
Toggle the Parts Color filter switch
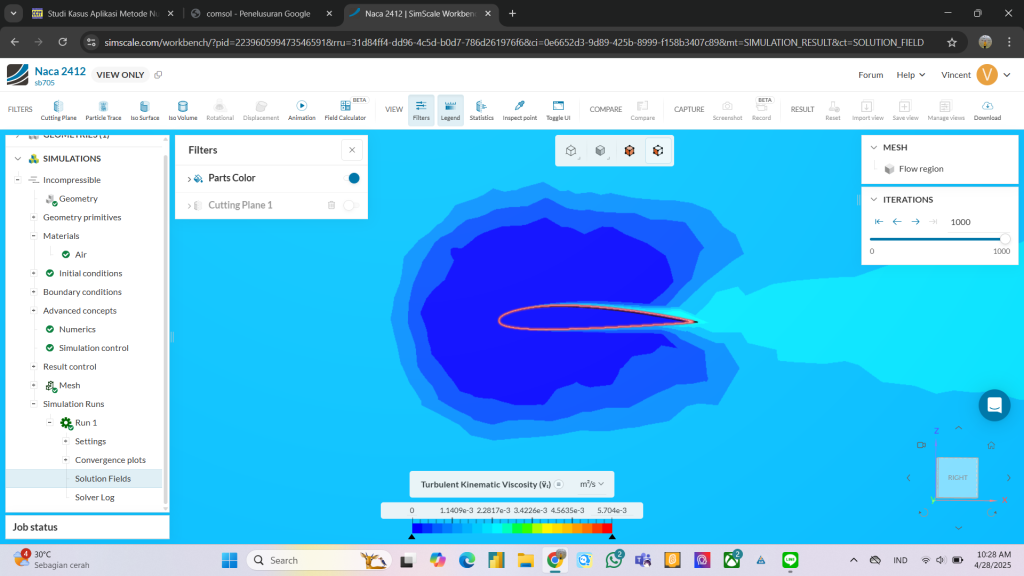[x=353, y=178]
